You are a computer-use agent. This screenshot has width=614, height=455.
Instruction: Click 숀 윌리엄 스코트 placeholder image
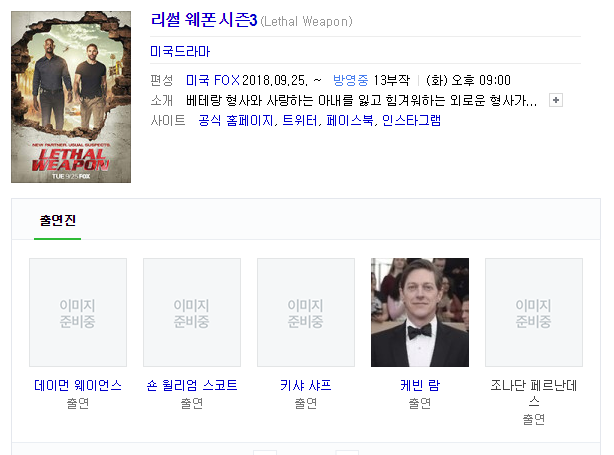coord(192,312)
